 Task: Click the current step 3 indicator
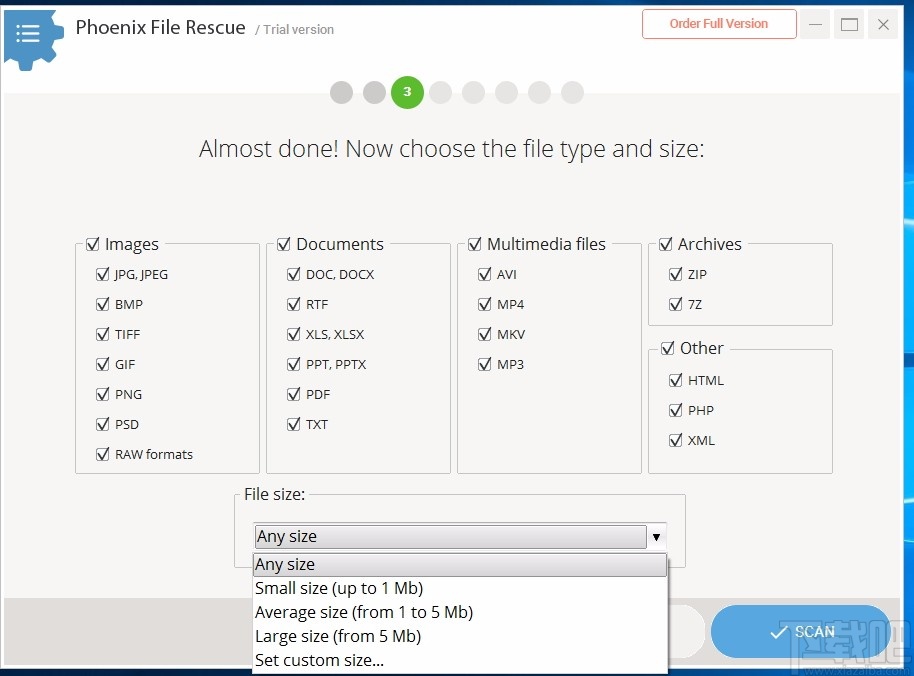click(407, 93)
